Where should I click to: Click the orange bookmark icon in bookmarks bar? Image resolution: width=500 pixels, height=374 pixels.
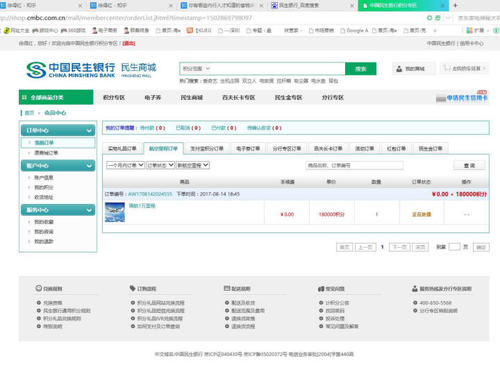pos(190,30)
